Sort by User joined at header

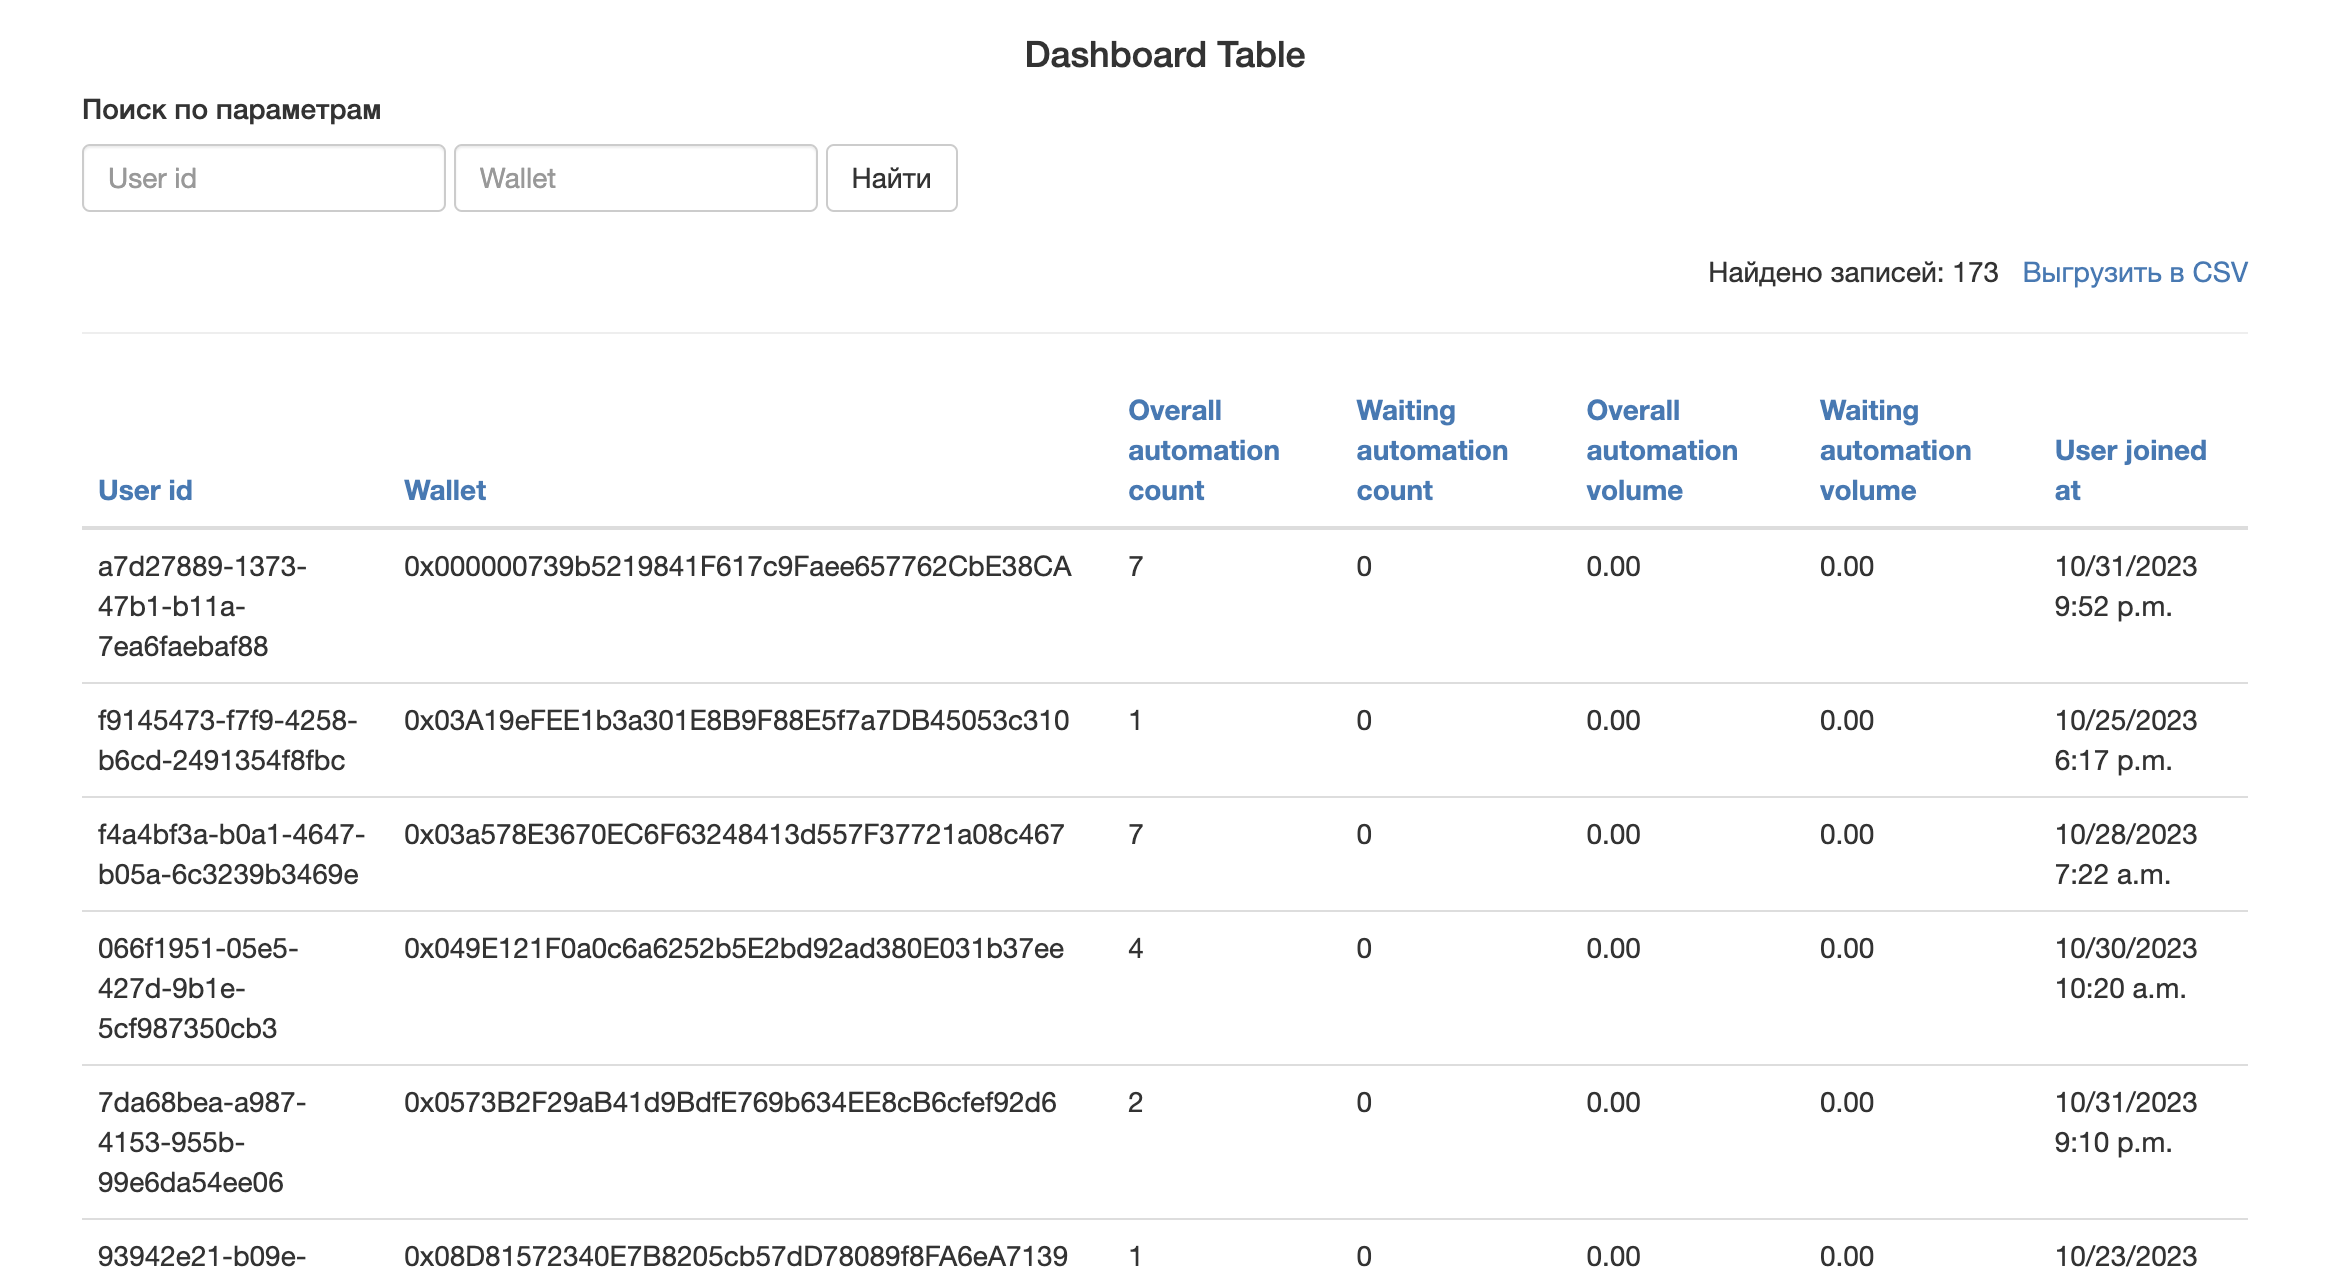tap(2129, 470)
